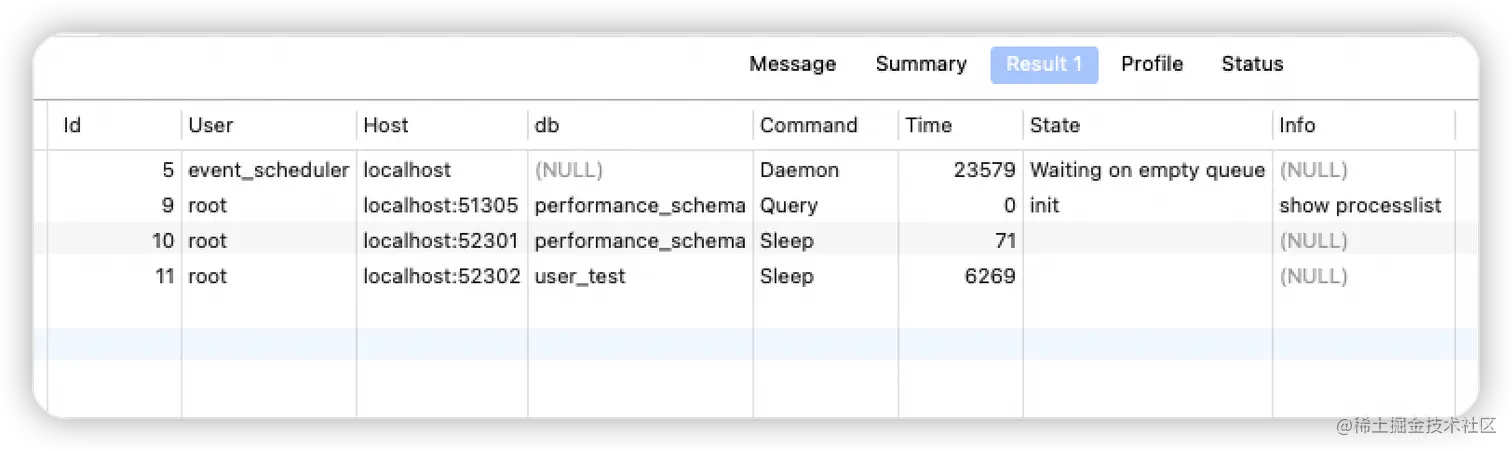
Task: Open the Summary tab
Action: click(921, 64)
